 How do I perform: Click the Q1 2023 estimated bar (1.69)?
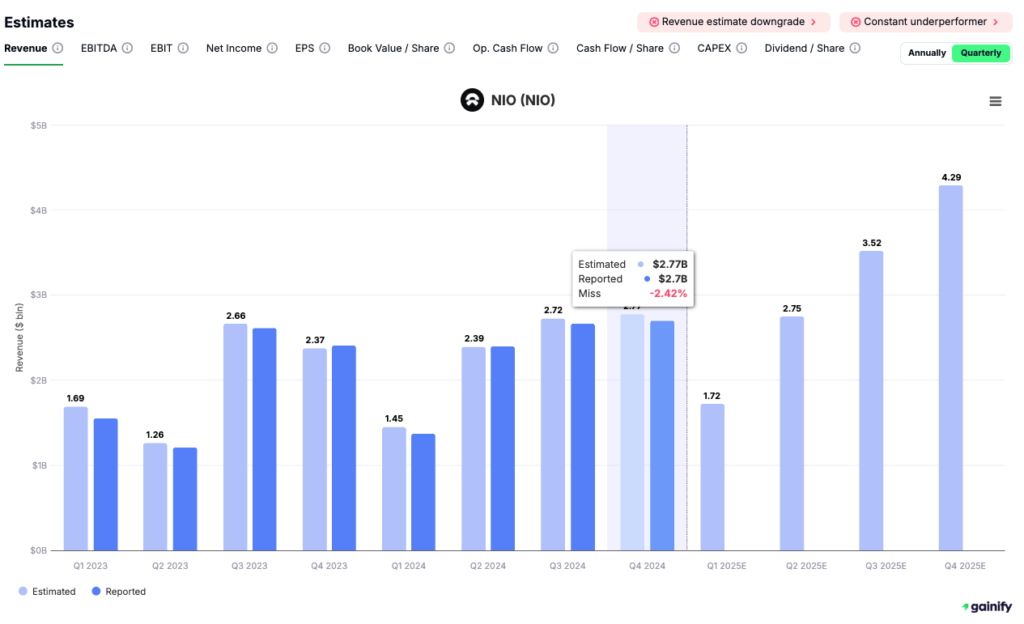(76, 478)
